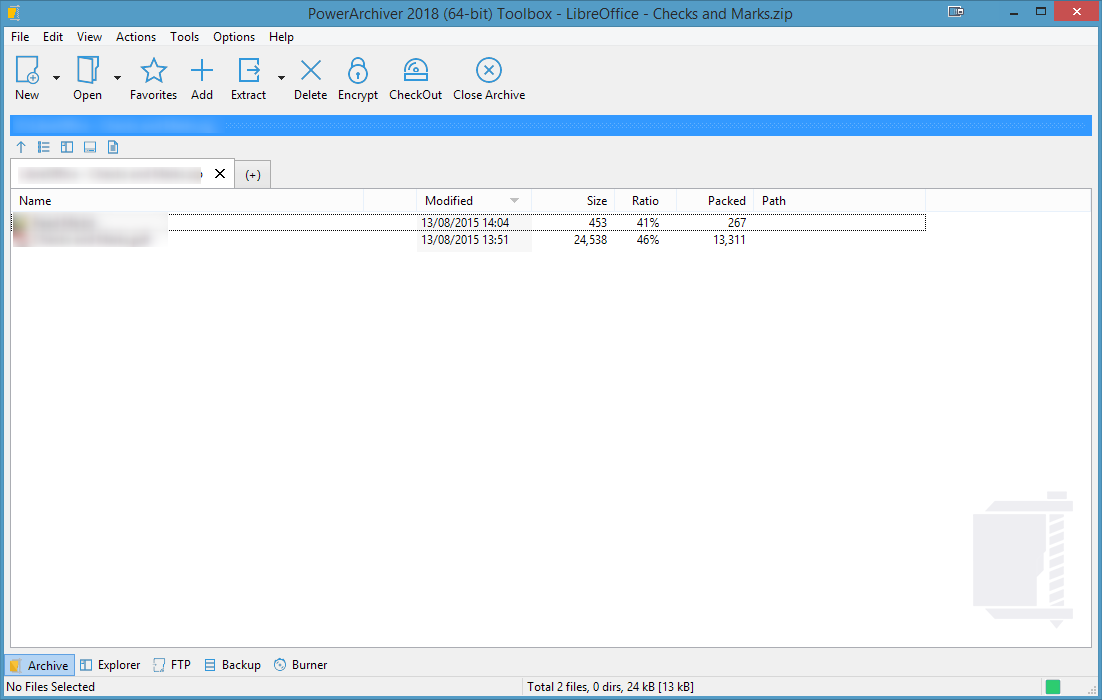Open the File menu

pyautogui.click(x=20, y=37)
